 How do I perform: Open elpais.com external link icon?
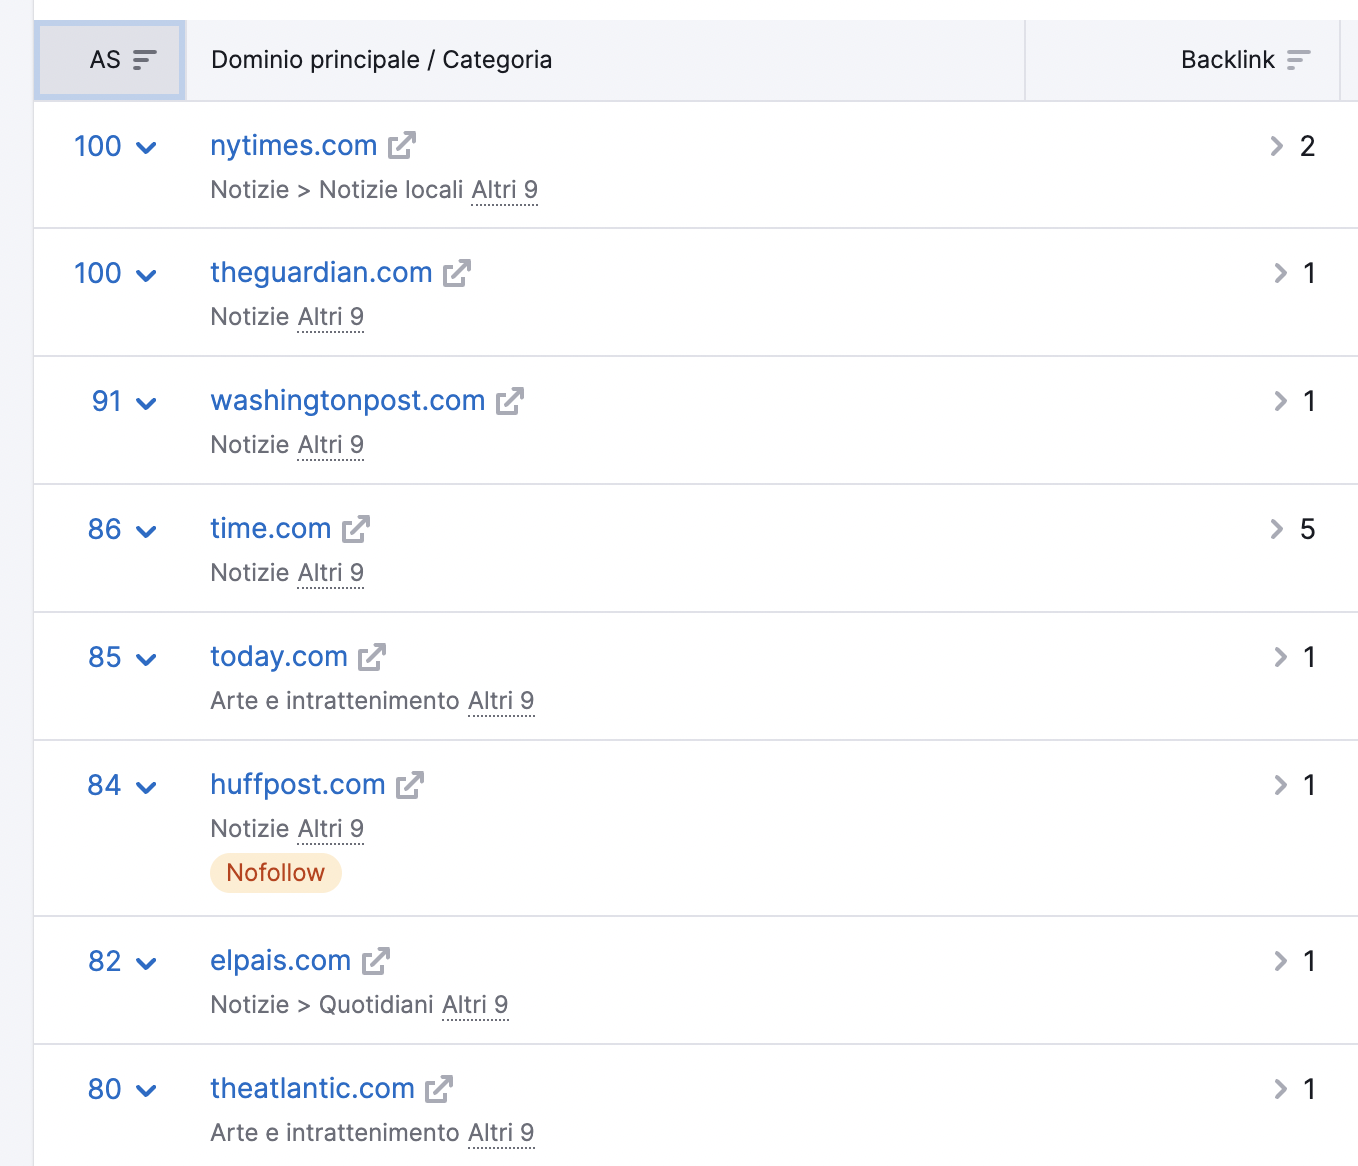[x=376, y=961]
